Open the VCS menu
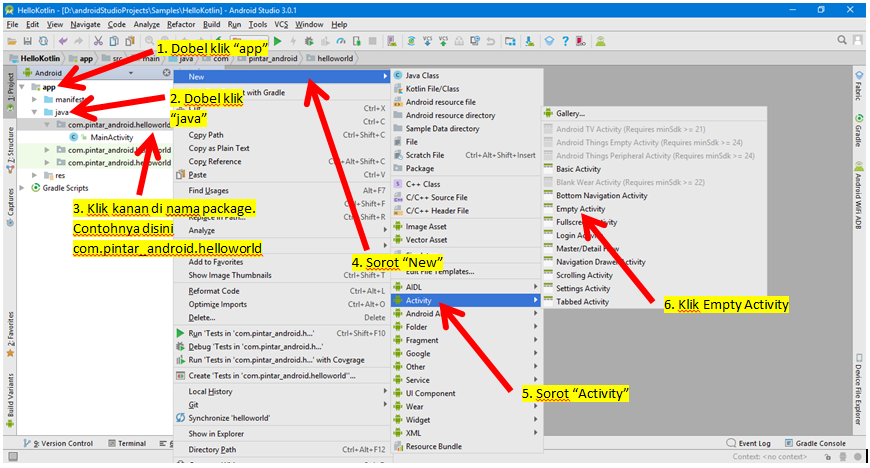 pos(281,24)
